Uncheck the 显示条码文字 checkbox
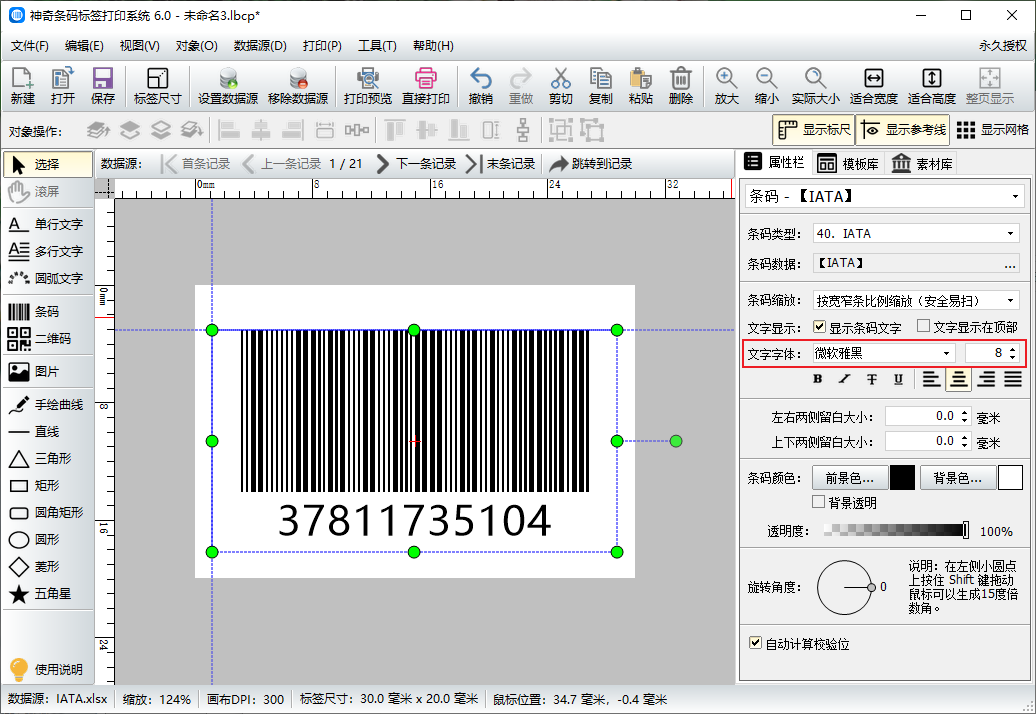 (x=819, y=327)
